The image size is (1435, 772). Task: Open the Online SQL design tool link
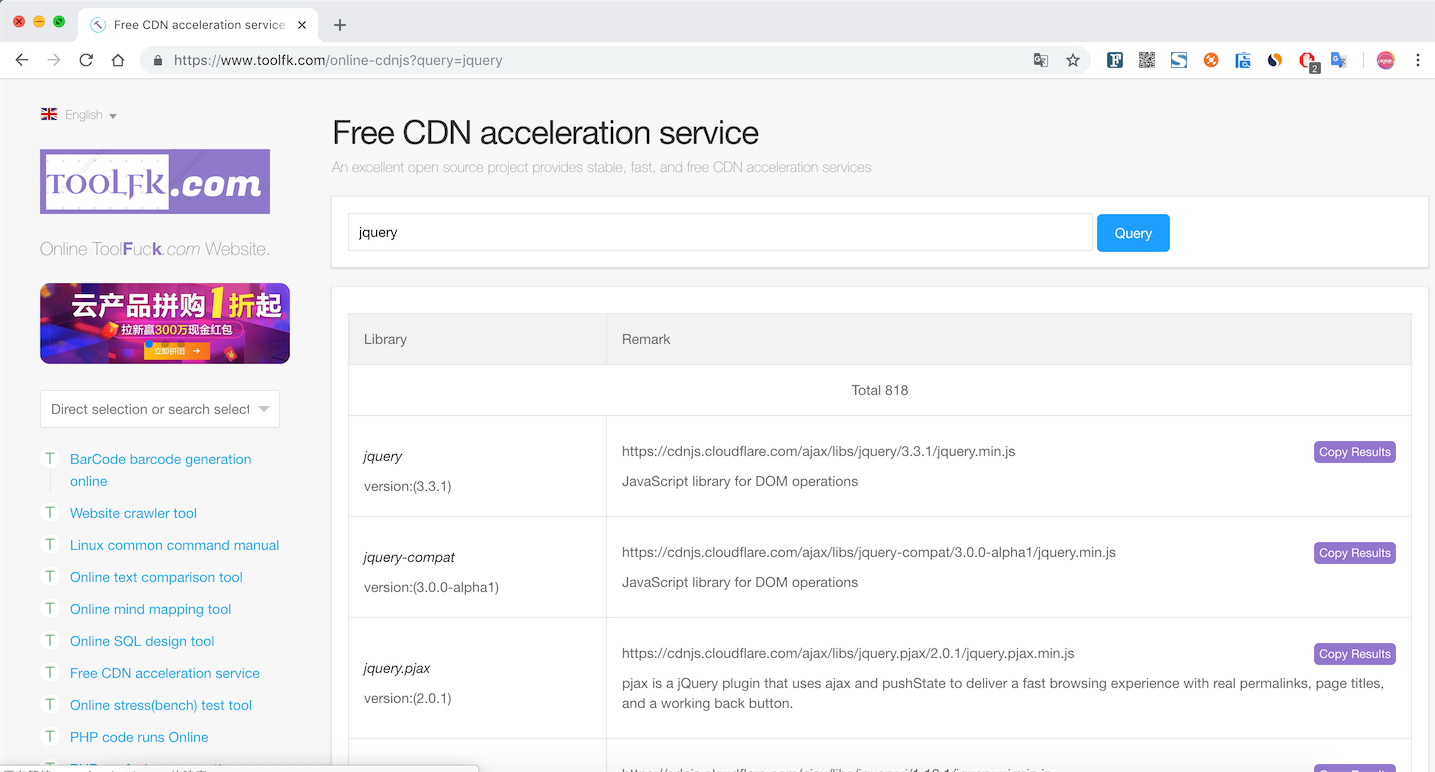[142, 641]
